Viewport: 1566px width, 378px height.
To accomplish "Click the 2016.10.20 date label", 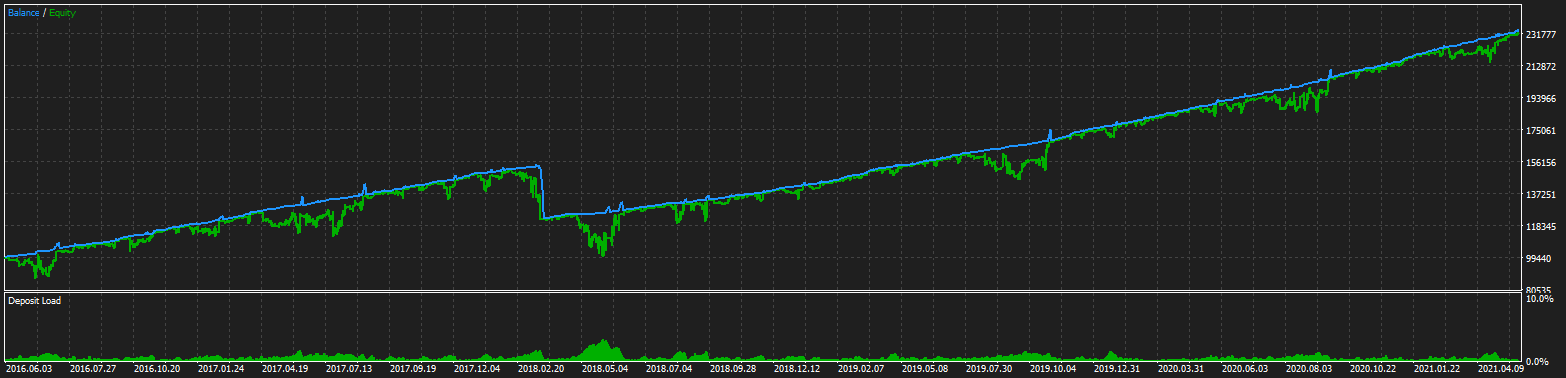I will tap(158, 369).
